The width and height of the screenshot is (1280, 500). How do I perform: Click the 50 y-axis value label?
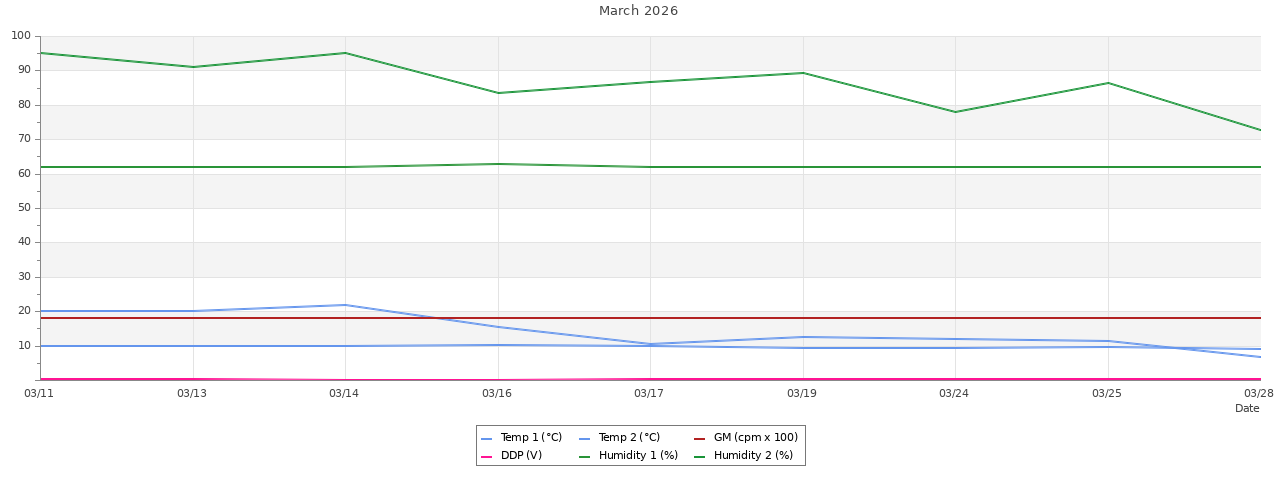click(x=24, y=208)
